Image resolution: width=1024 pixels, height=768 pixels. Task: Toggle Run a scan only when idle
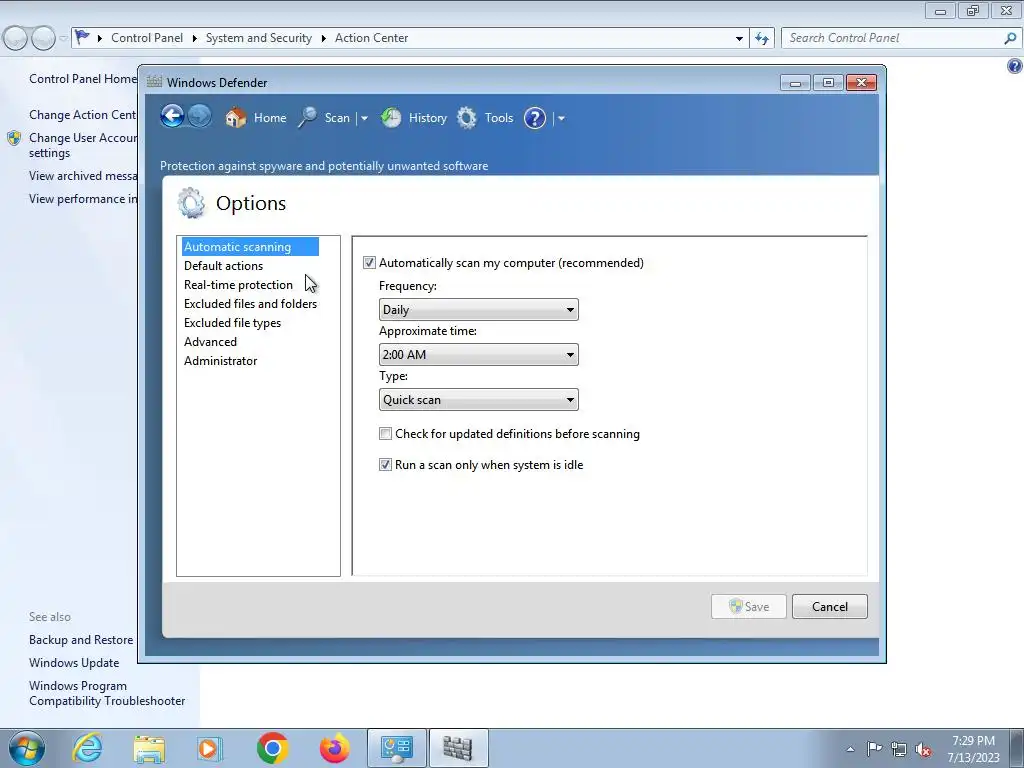click(x=385, y=465)
